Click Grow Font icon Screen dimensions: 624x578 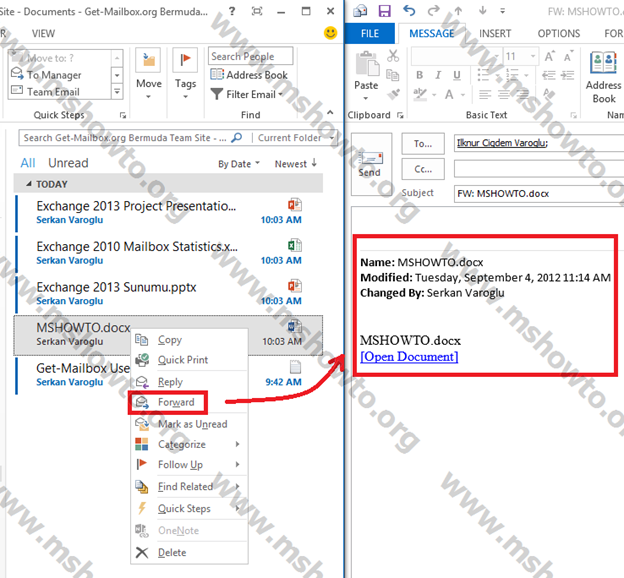[x=550, y=56]
